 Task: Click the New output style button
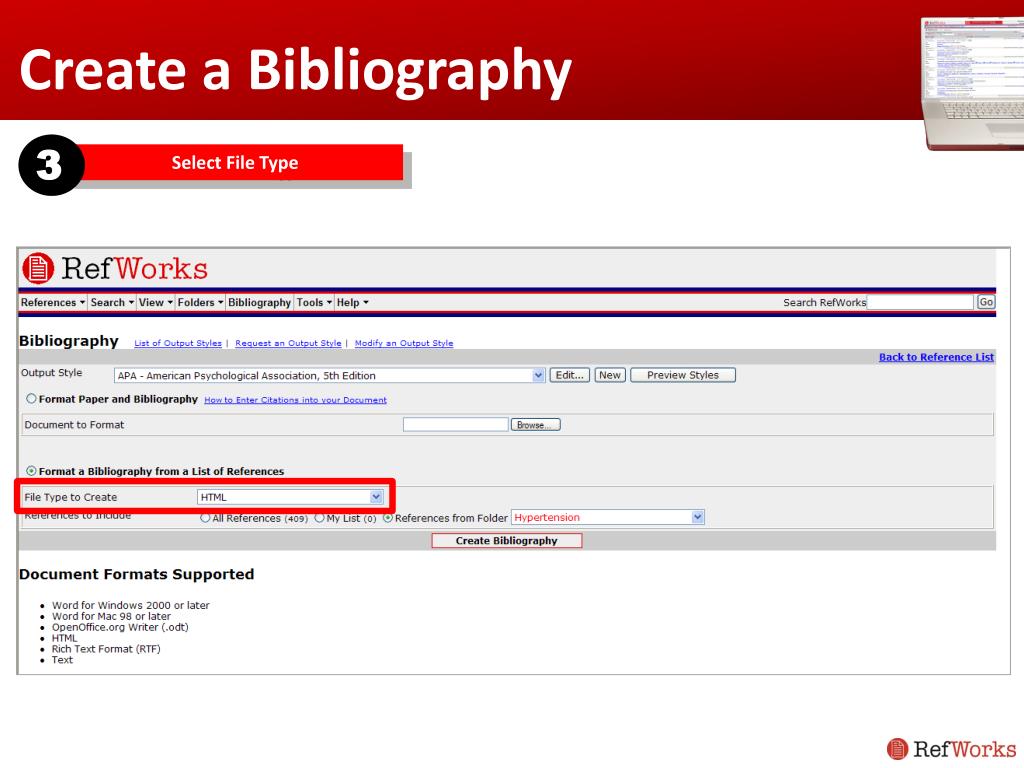pyautogui.click(x=610, y=375)
